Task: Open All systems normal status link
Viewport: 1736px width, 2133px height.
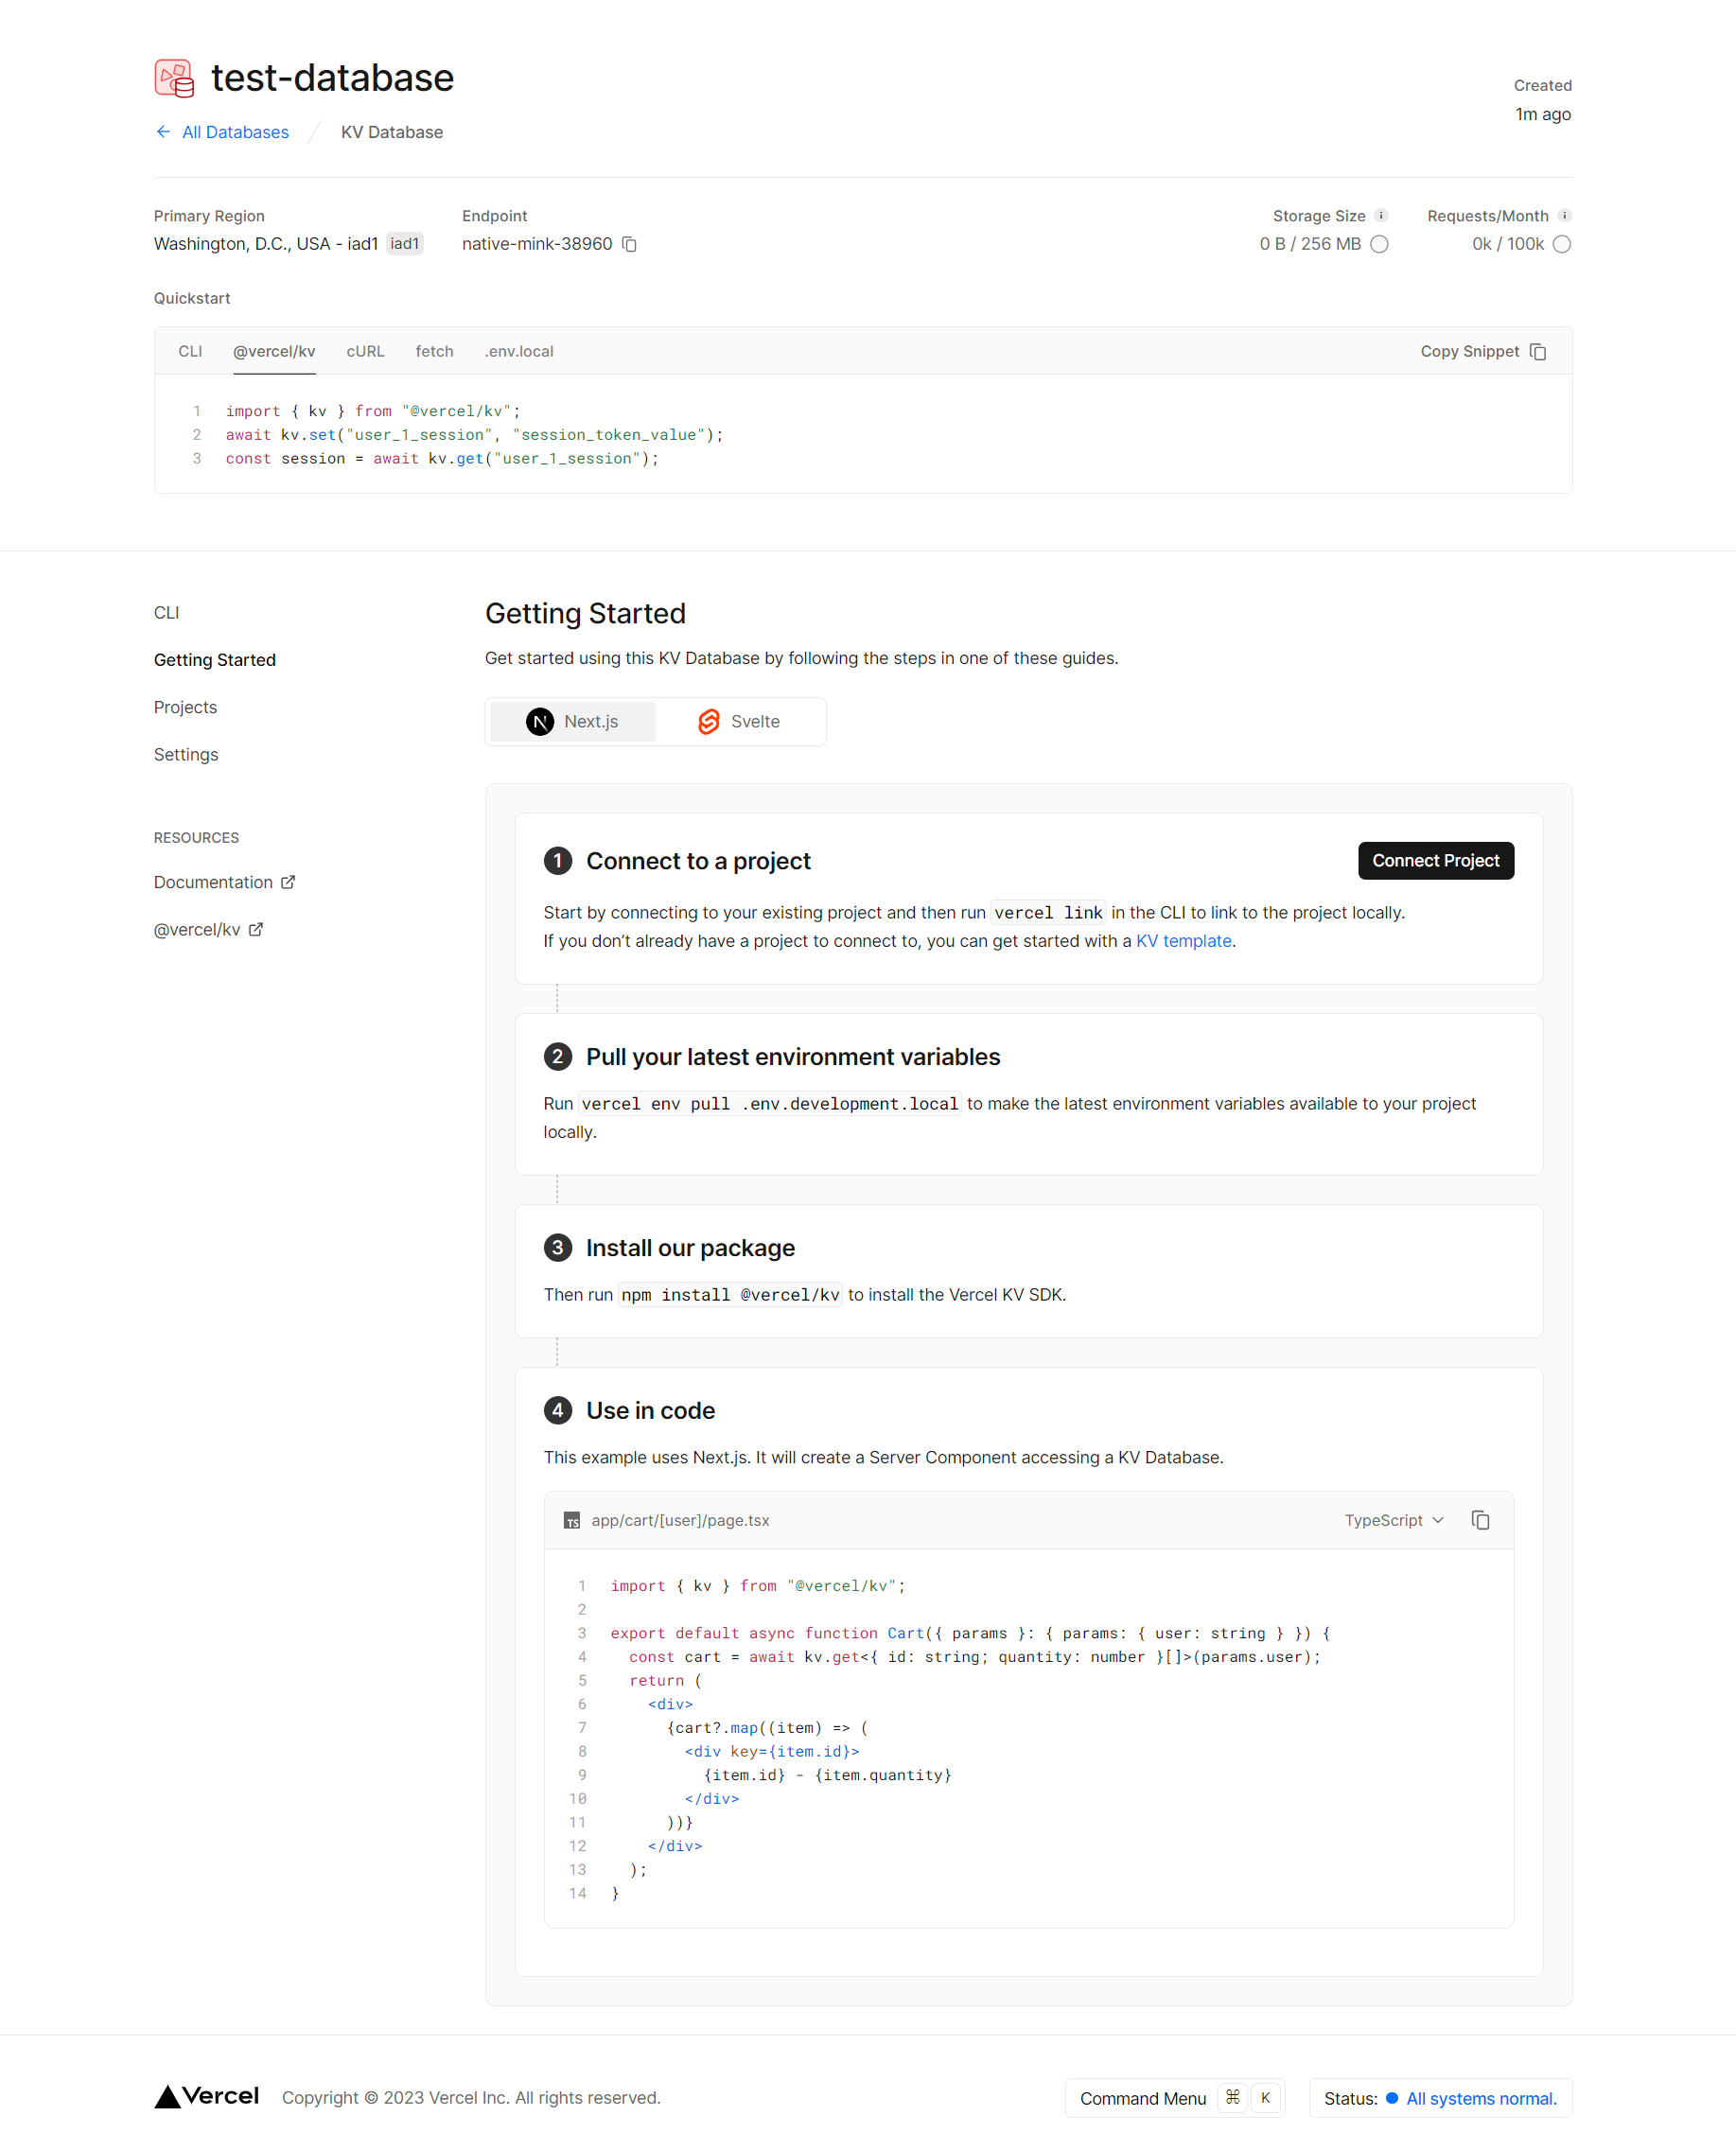Action: click(x=1481, y=2098)
